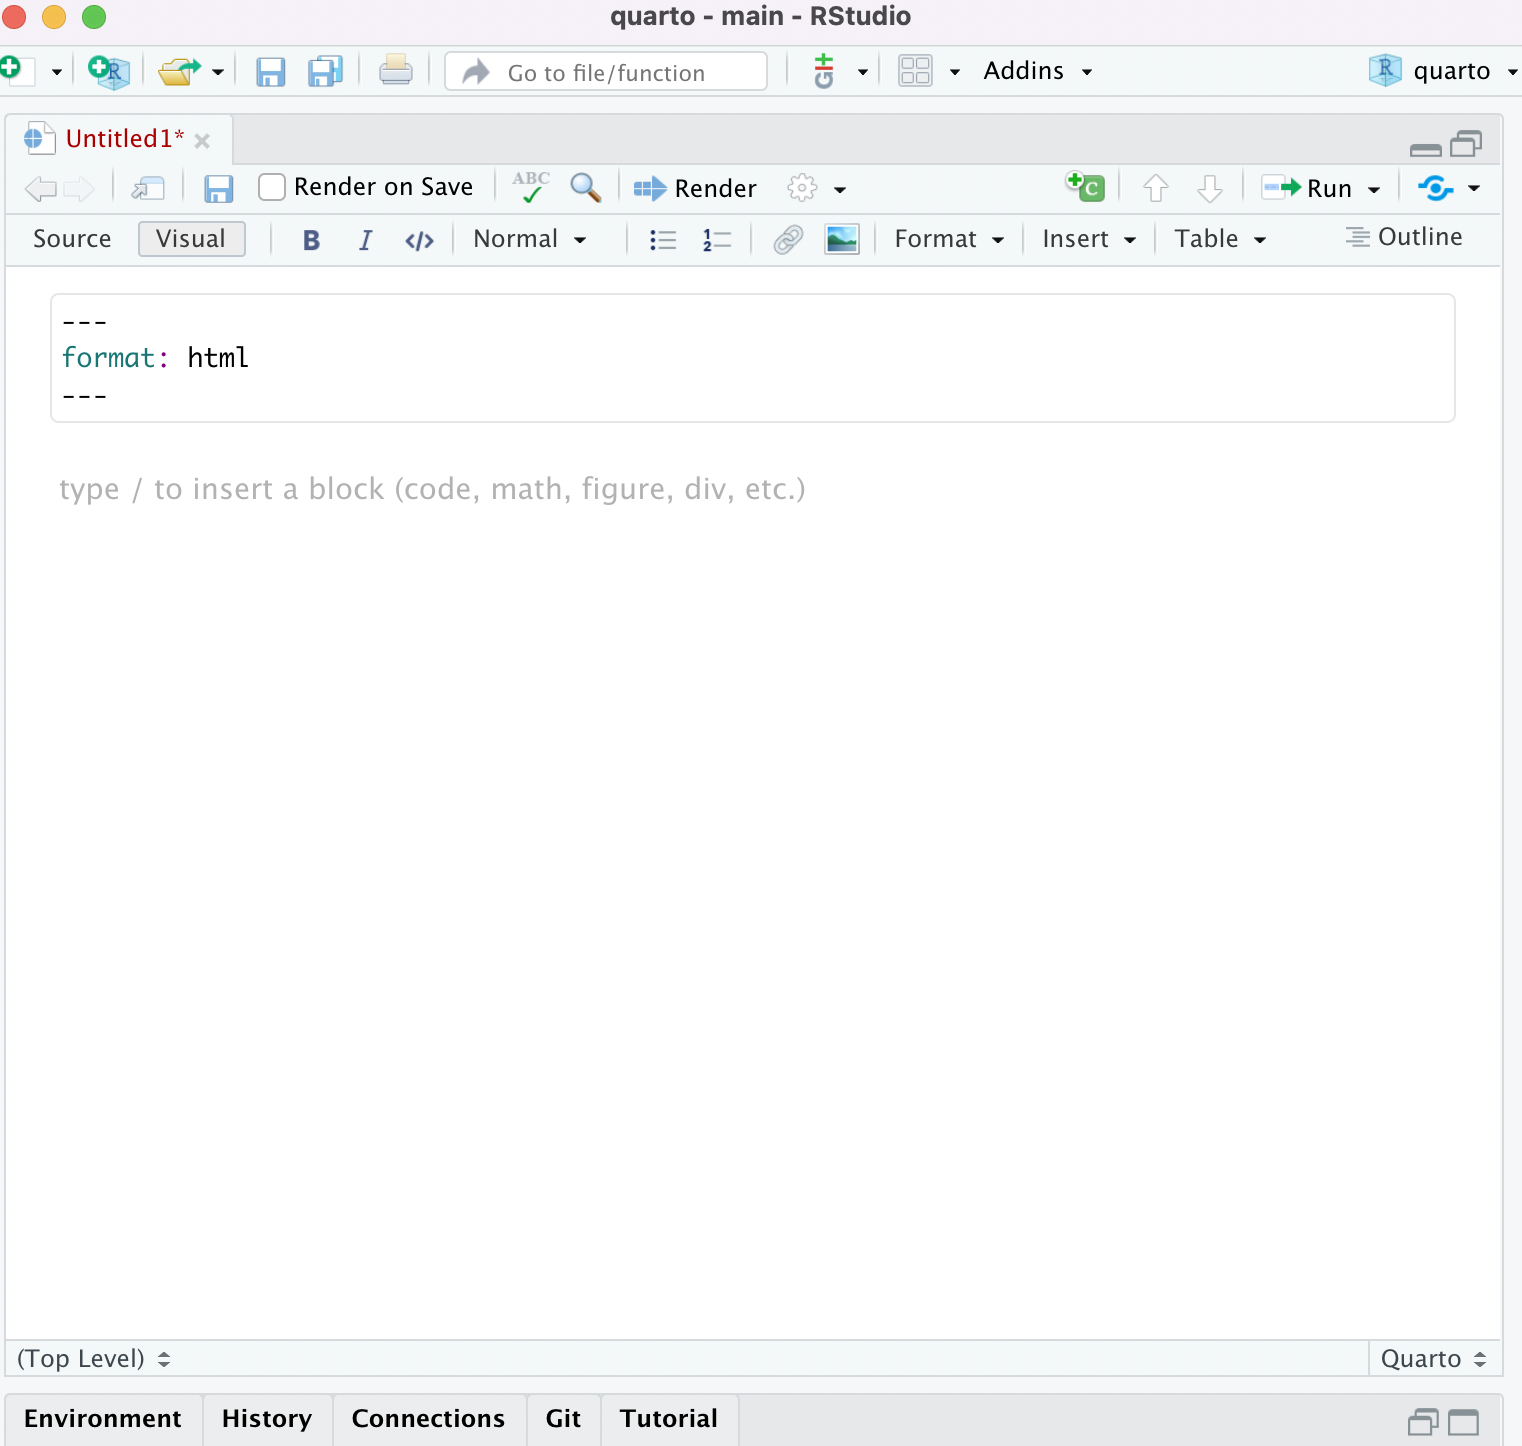The width and height of the screenshot is (1522, 1446).
Task: Switch to the Git tab
Action: click(x=563, y=1419)
